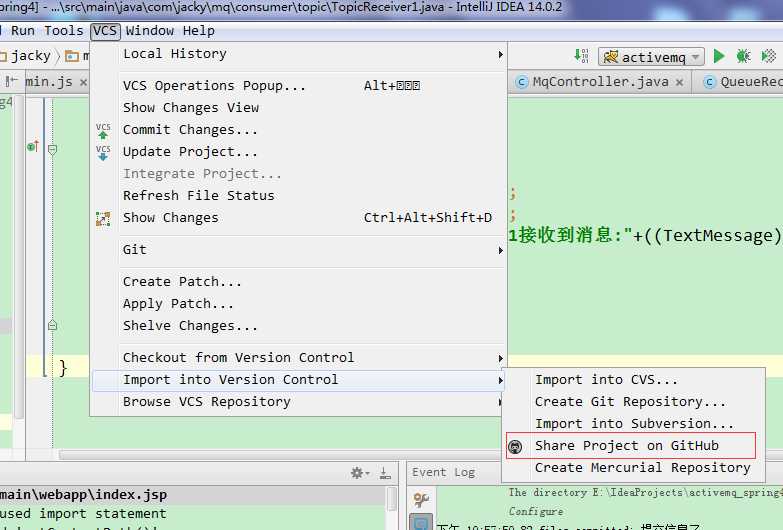Image resolution: width=783 pixels, height=530 pixels.
Task: Close the MqController.java tab
Action: [x=679, y=82]
